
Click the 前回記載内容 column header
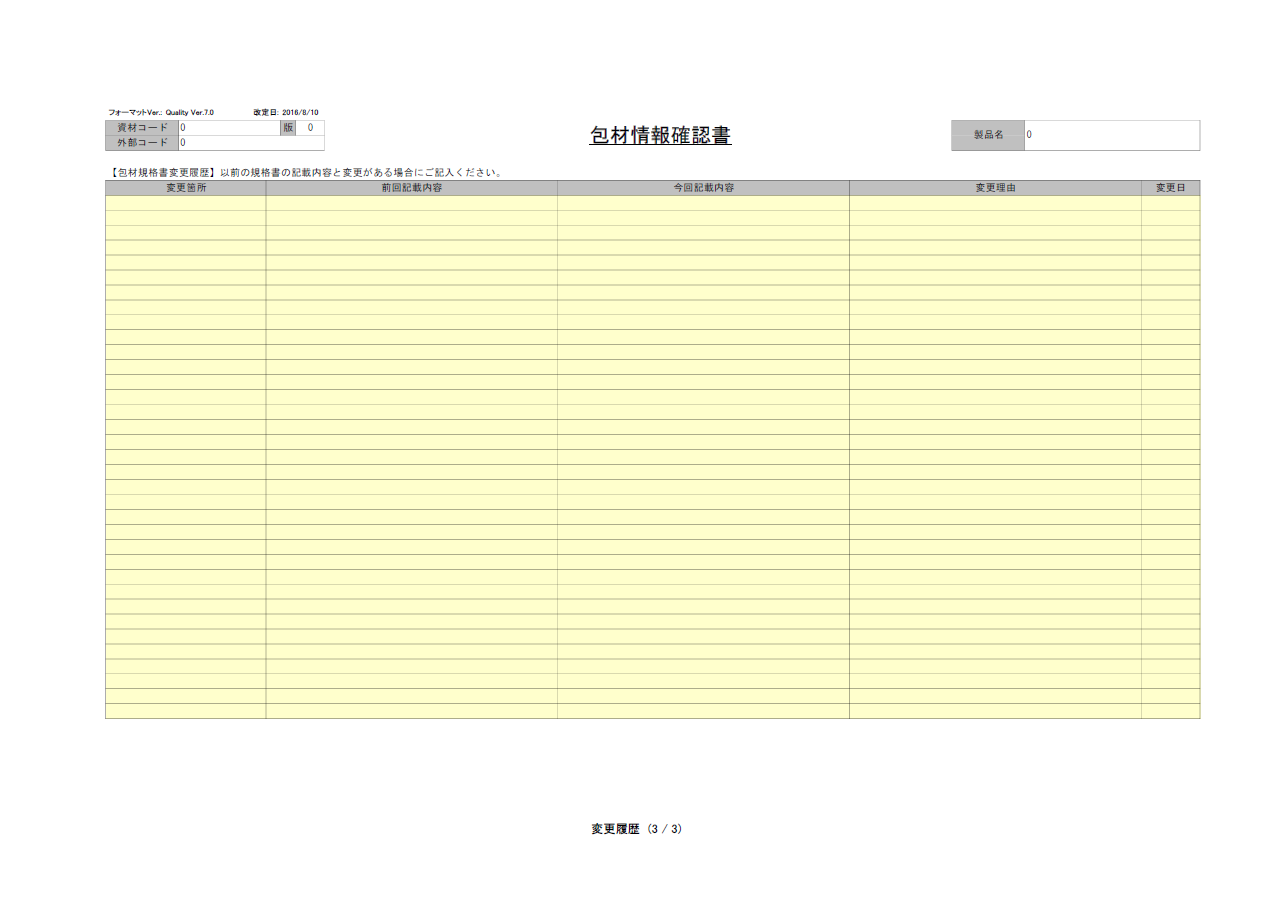412,188
